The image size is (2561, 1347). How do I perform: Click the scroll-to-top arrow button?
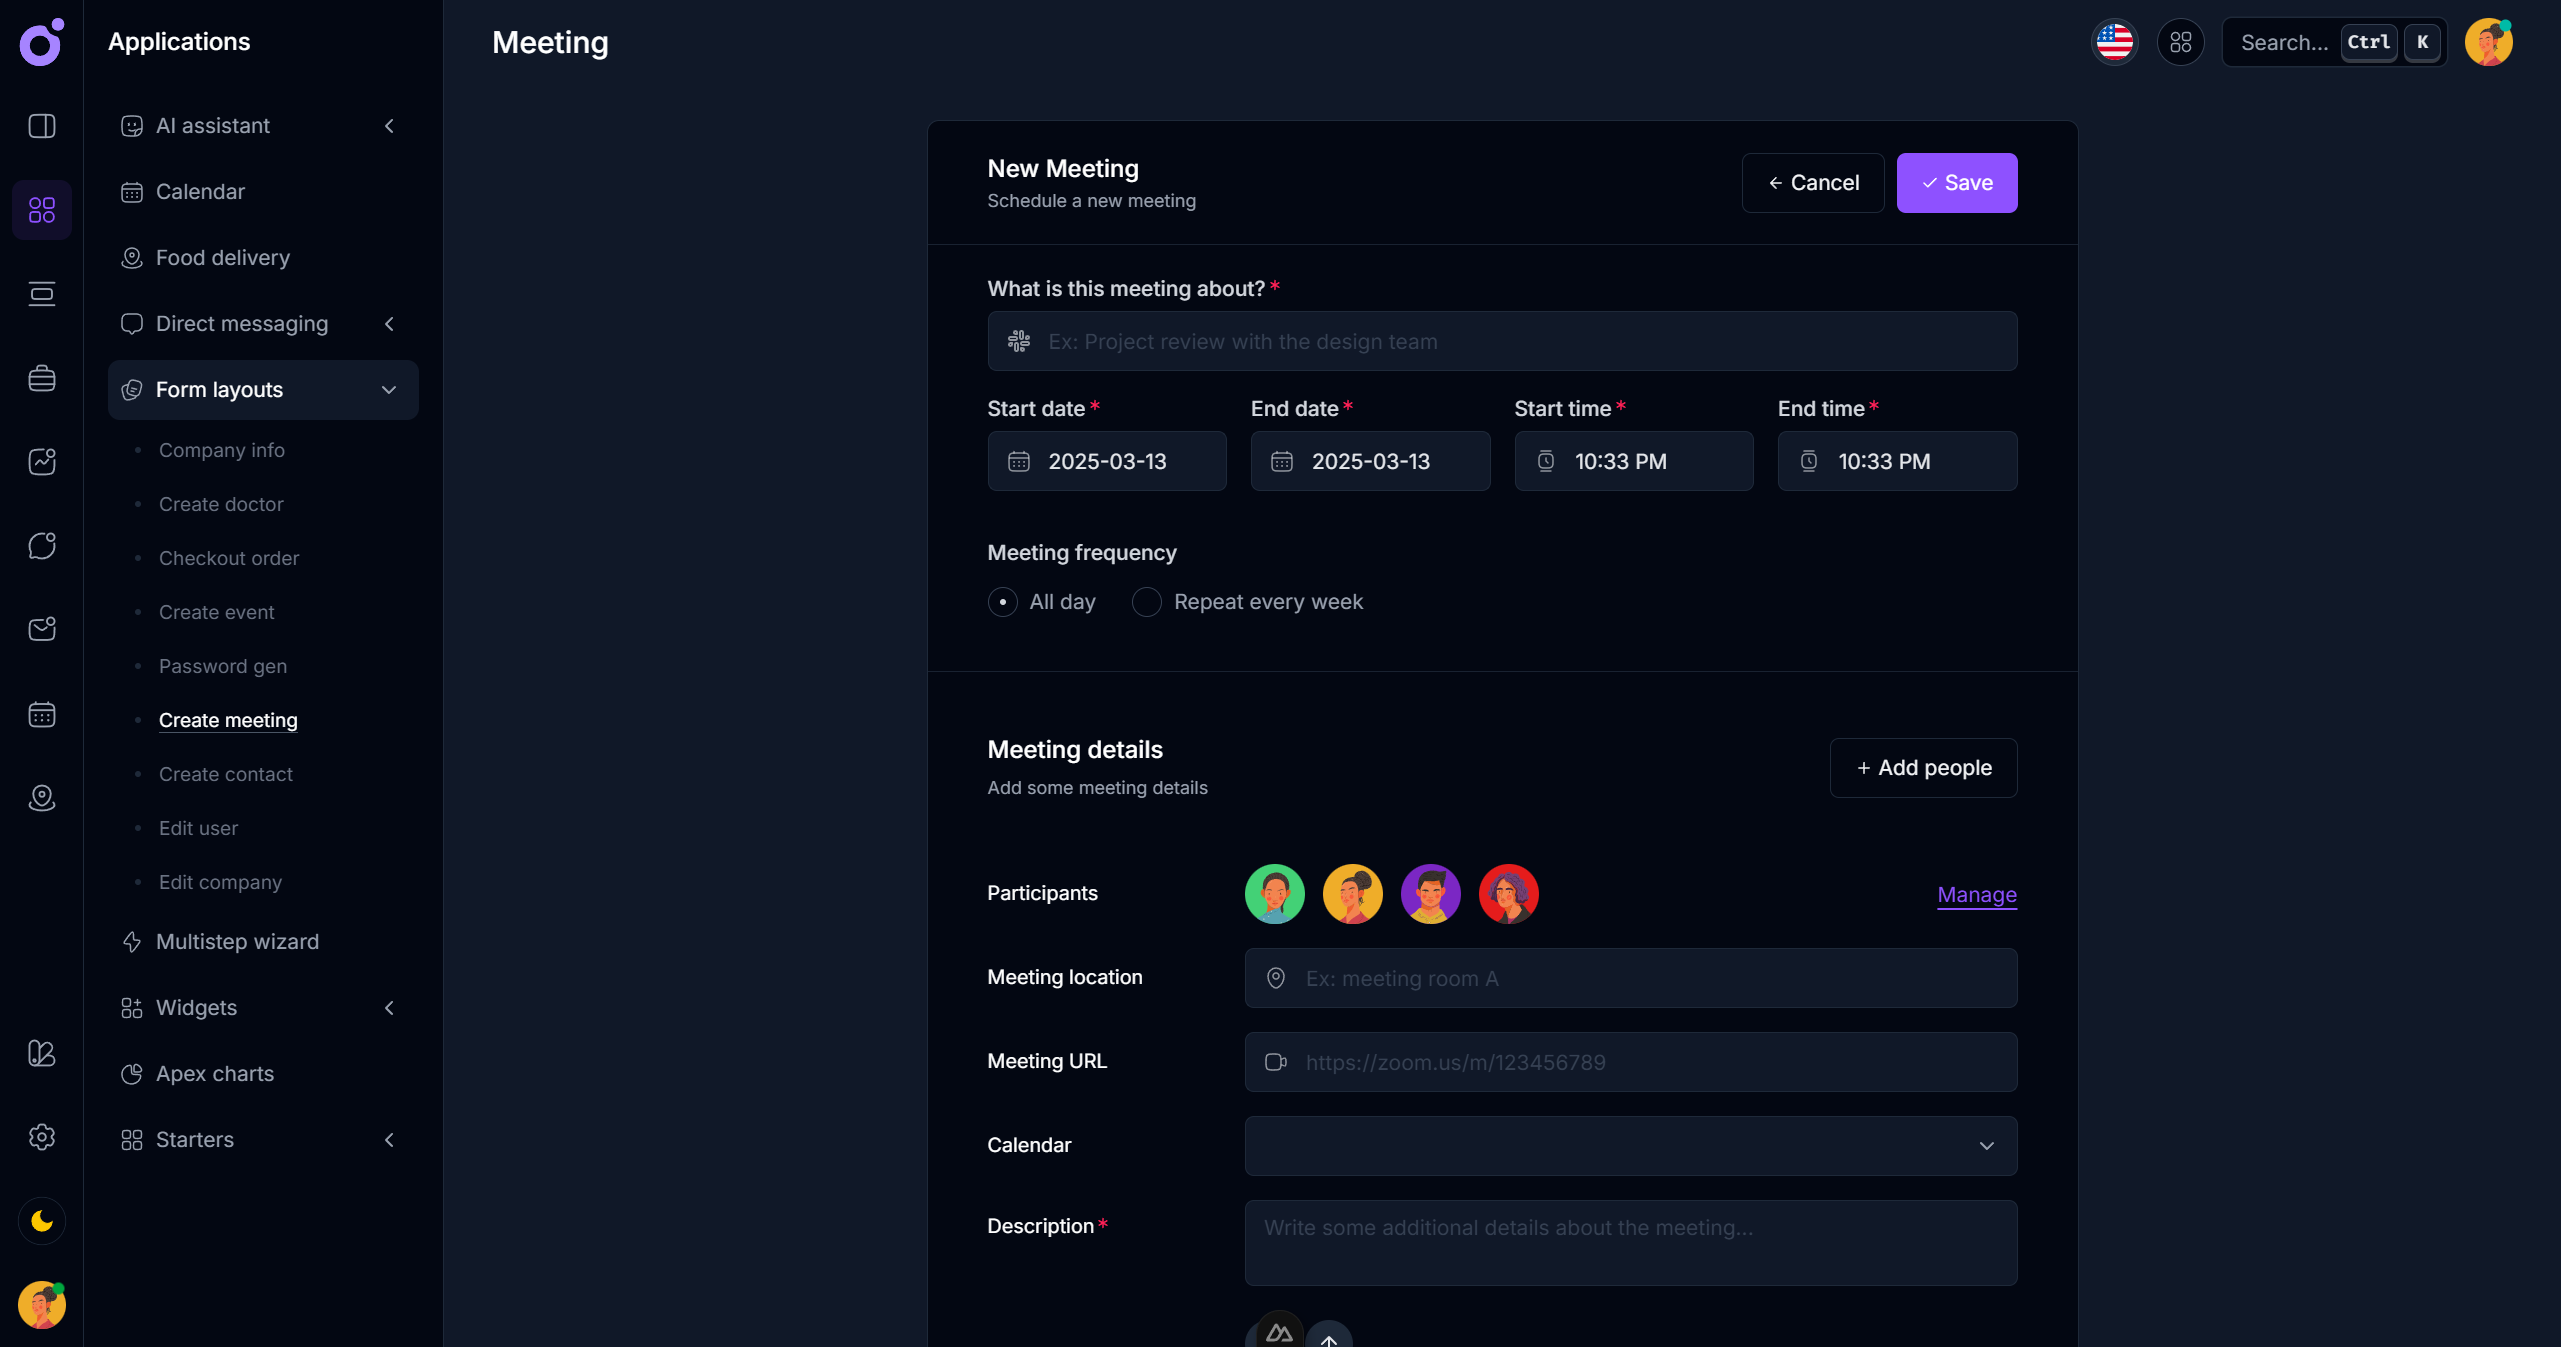click(x=1329, y=1338)
